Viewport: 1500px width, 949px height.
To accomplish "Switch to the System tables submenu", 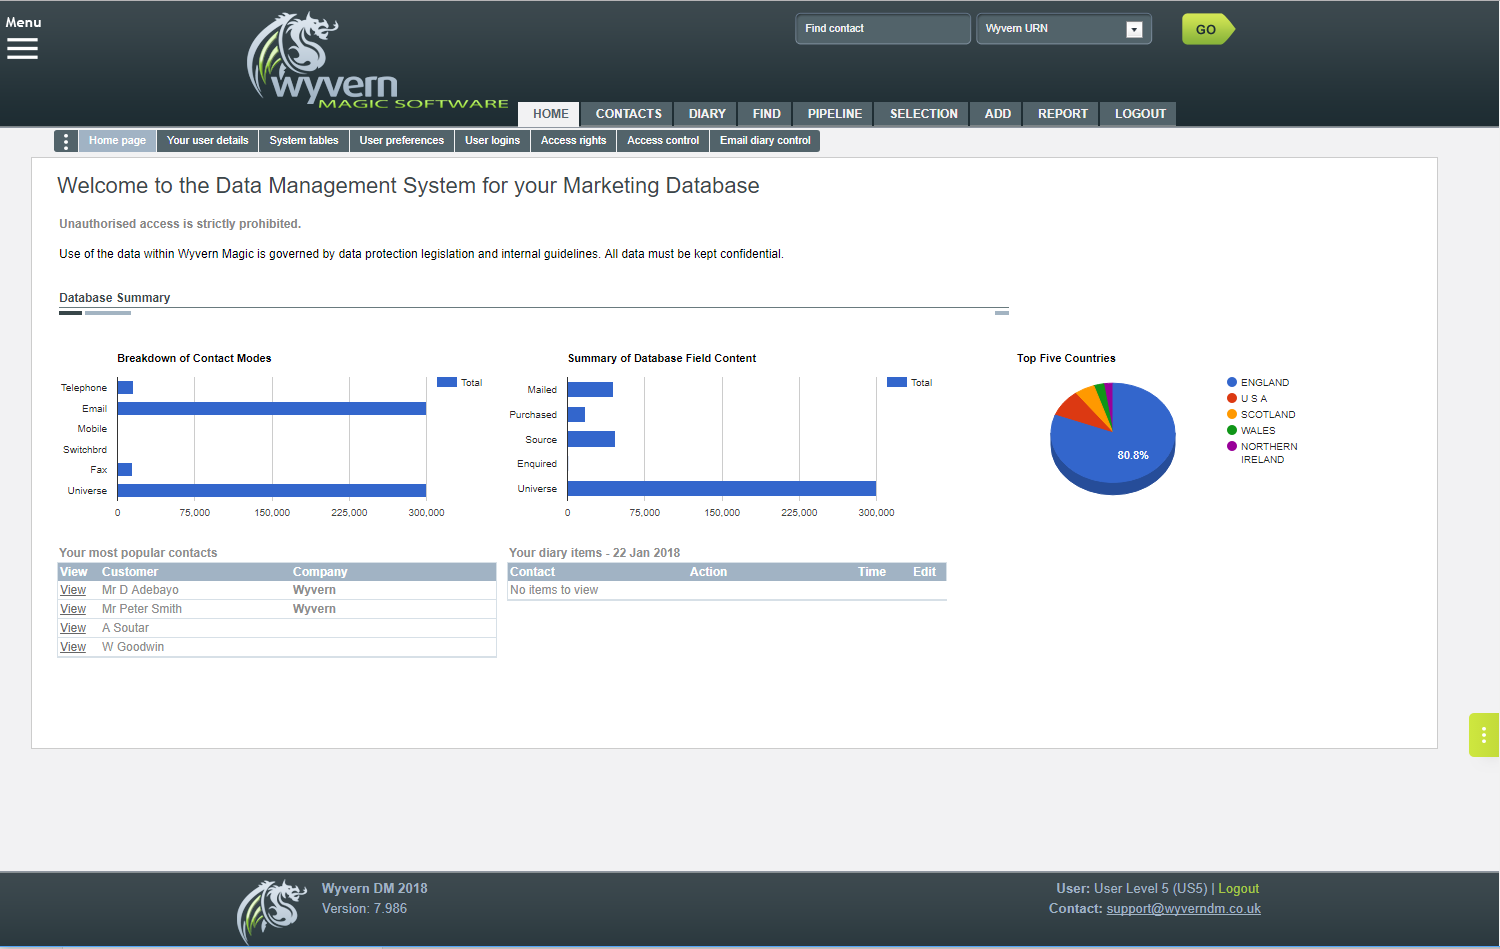I will click(304, 141).
